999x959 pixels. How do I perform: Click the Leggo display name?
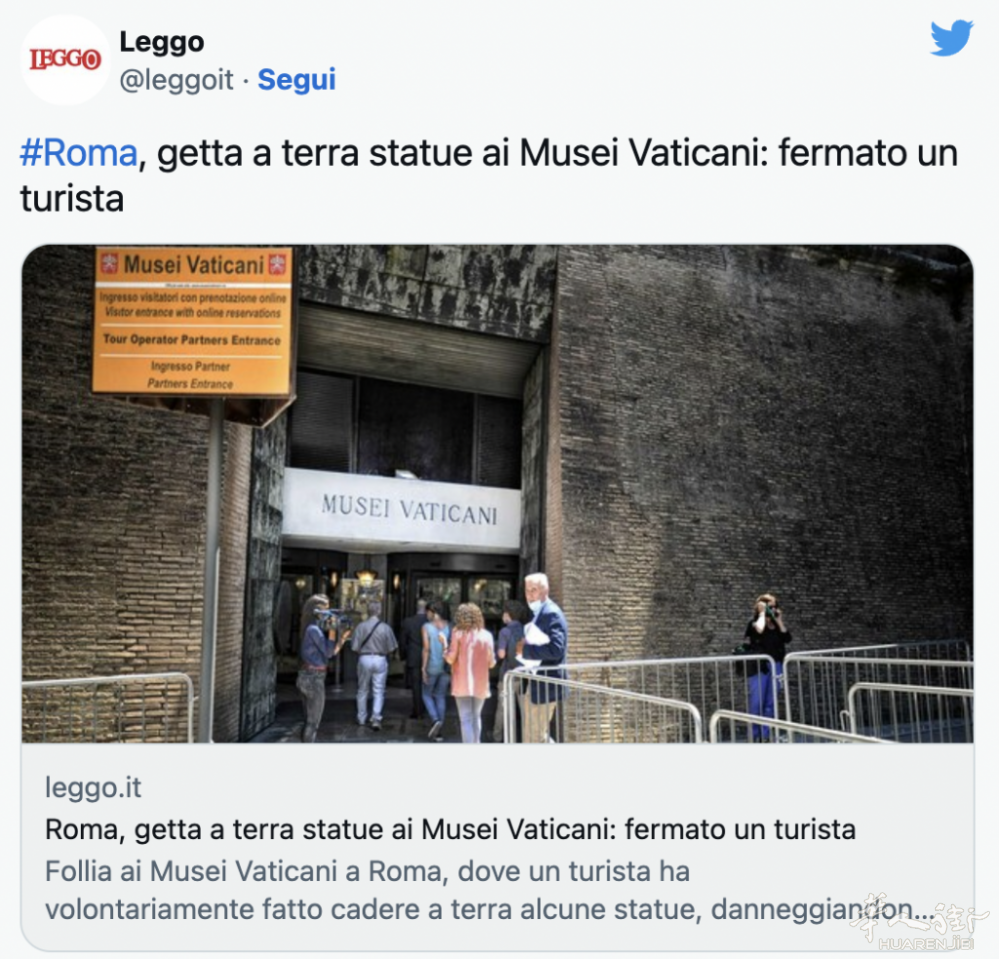[162, 42]
